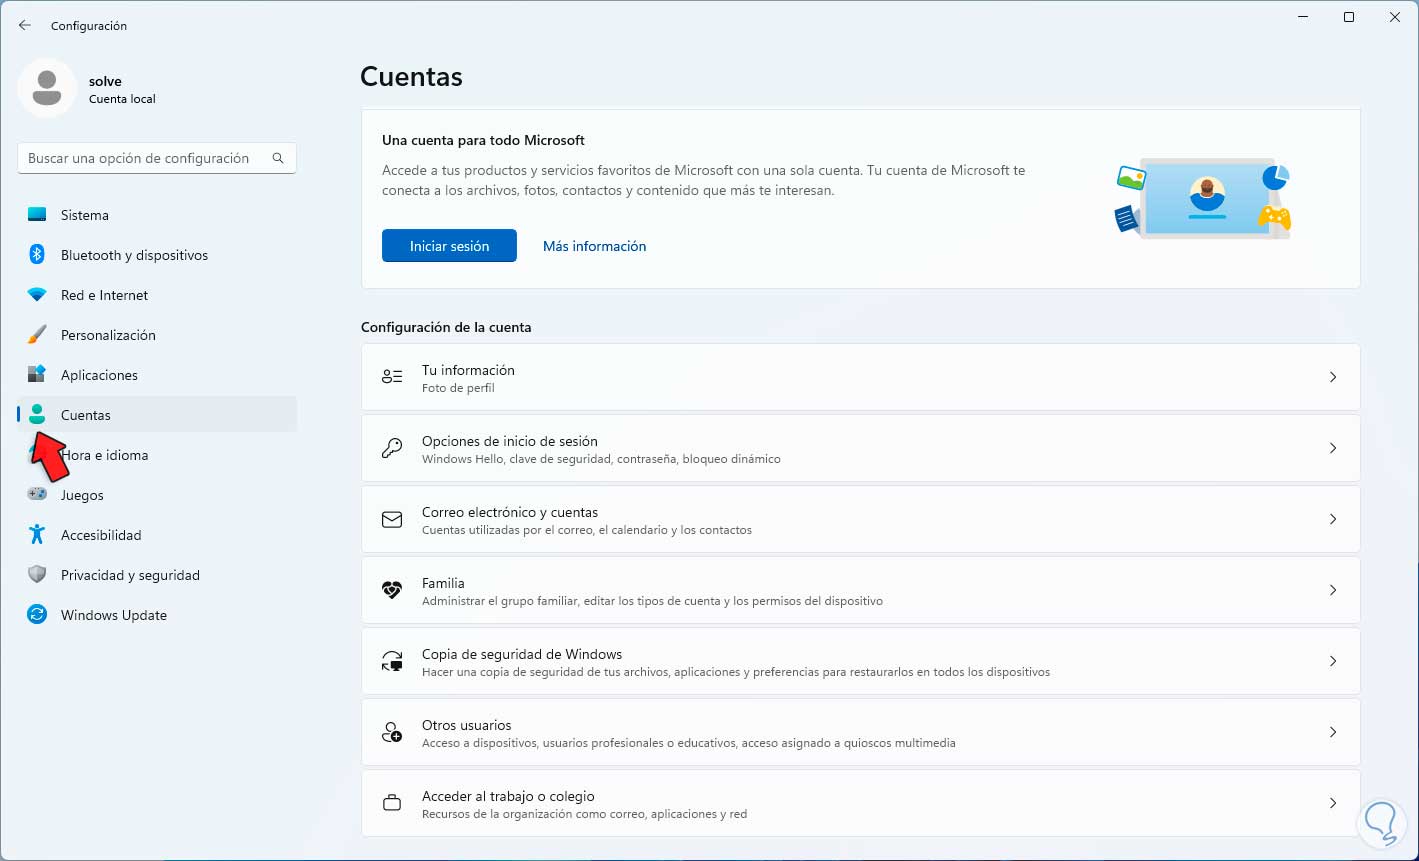The image size is (1419, 861).
Task: Open the Más información link
Action: pos(594,246)
